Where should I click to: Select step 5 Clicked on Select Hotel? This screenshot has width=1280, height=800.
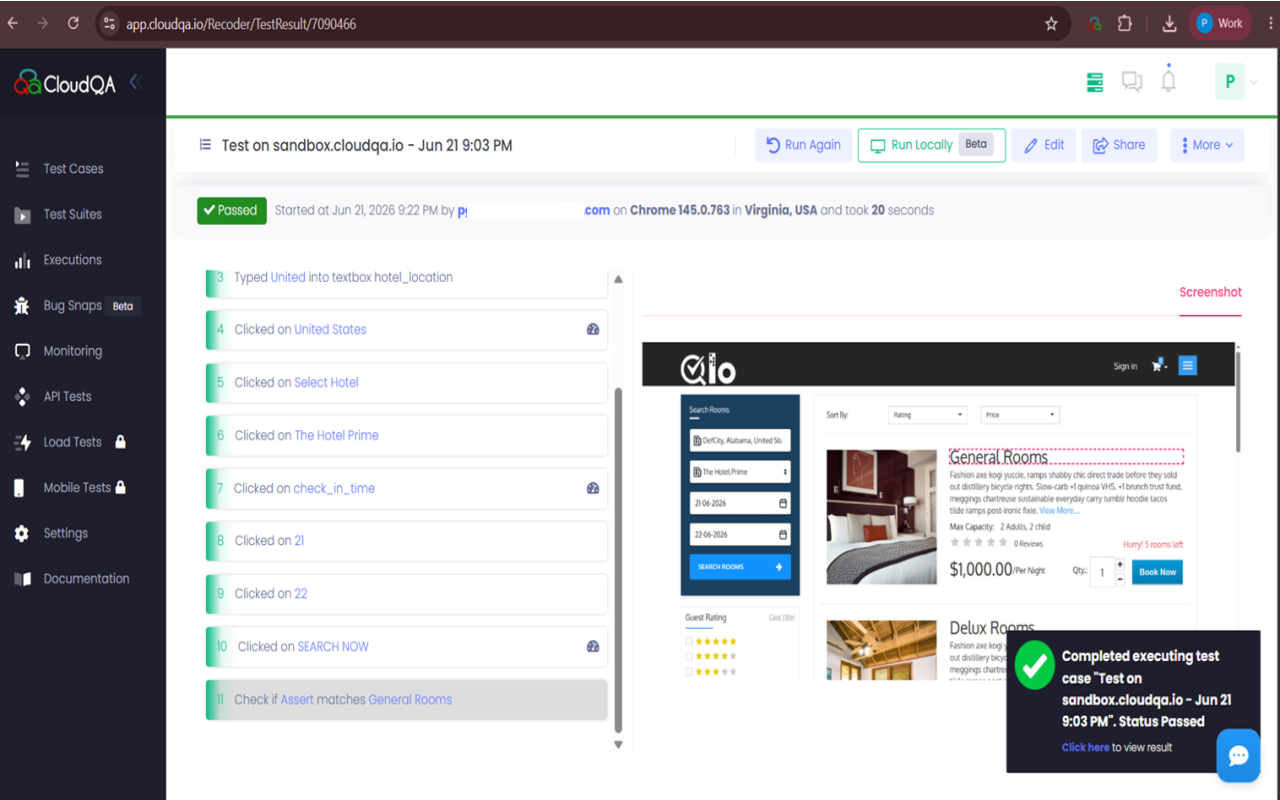[x=407, y=382]
